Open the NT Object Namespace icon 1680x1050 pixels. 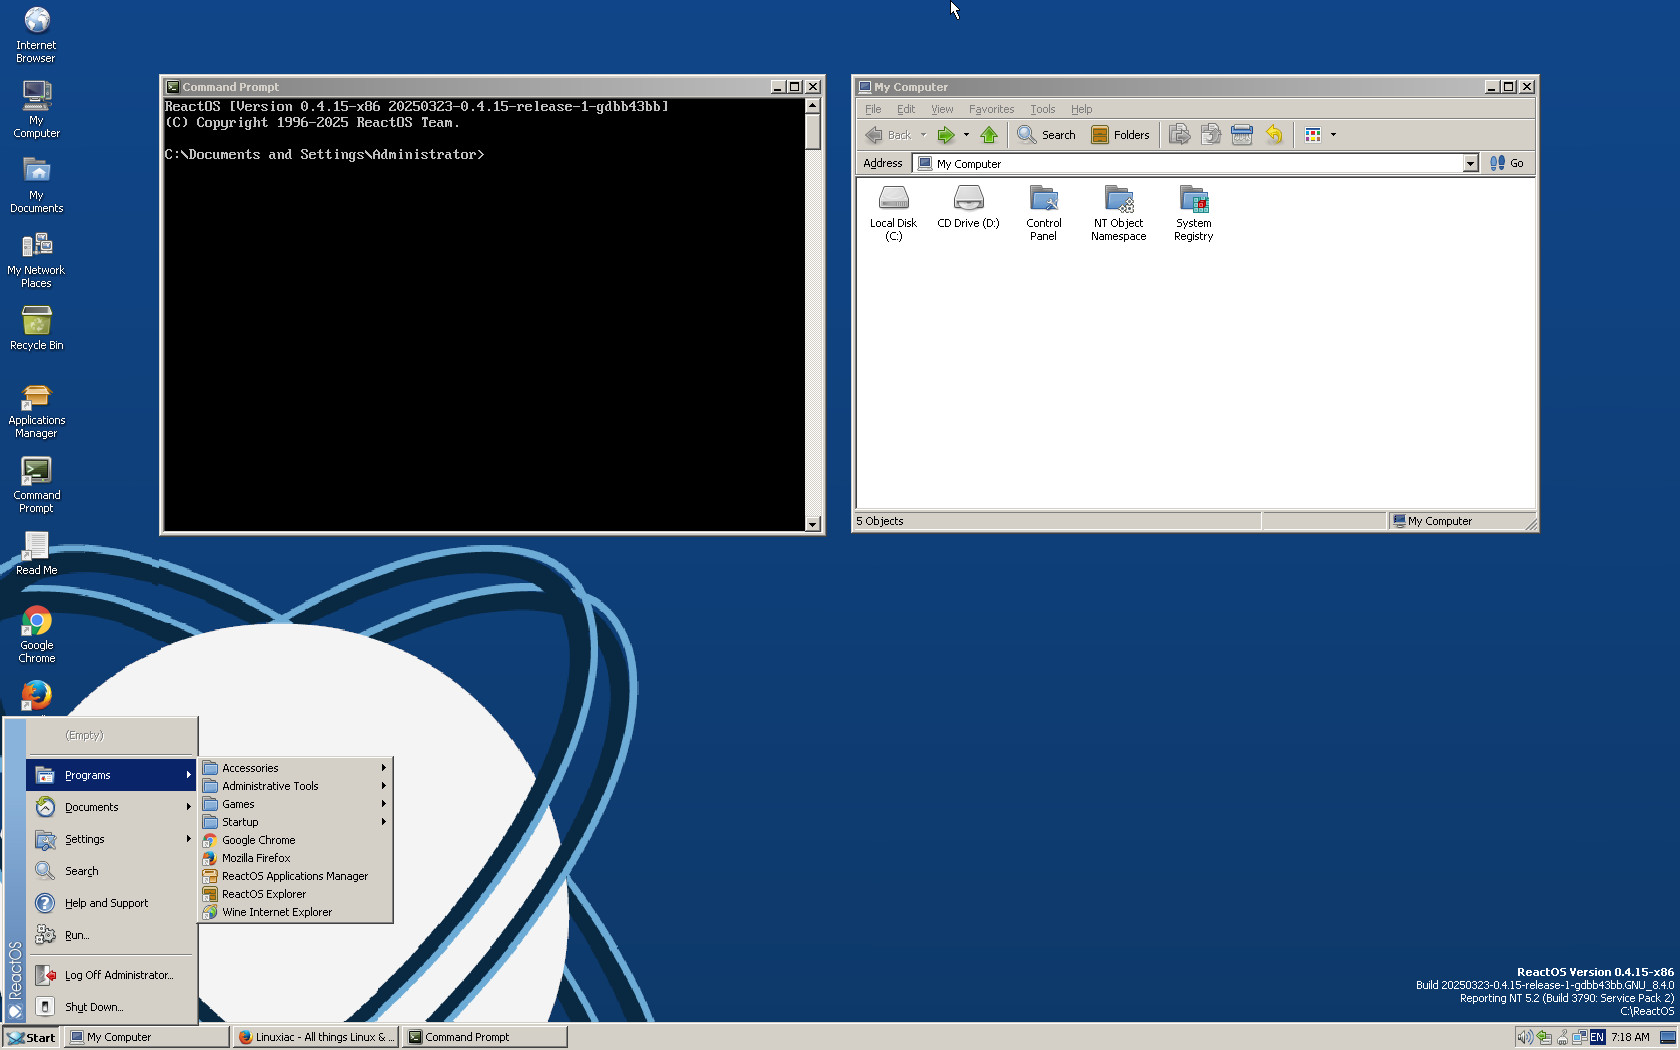(x=1118, y=199)
